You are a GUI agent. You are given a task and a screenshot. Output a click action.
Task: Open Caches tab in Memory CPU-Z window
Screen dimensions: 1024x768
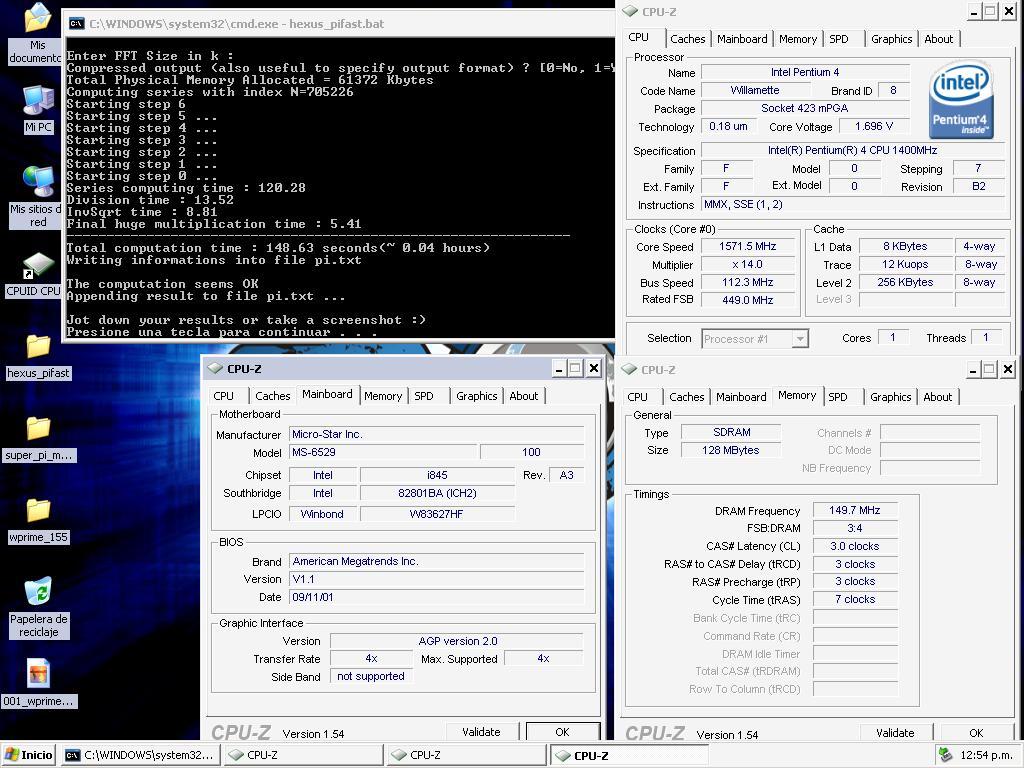tap(686, 396)
